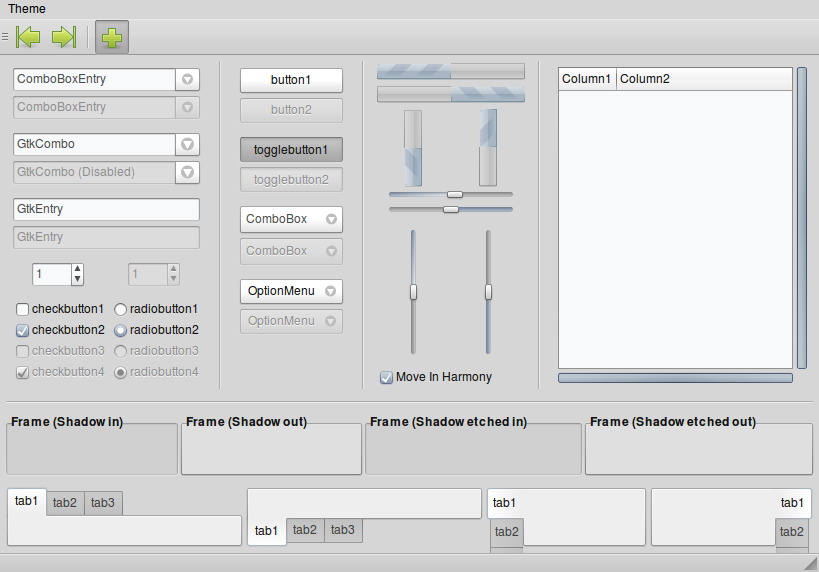
Task: Select tab2 in the left-tabbed notebook
Action: pos(507,532)
